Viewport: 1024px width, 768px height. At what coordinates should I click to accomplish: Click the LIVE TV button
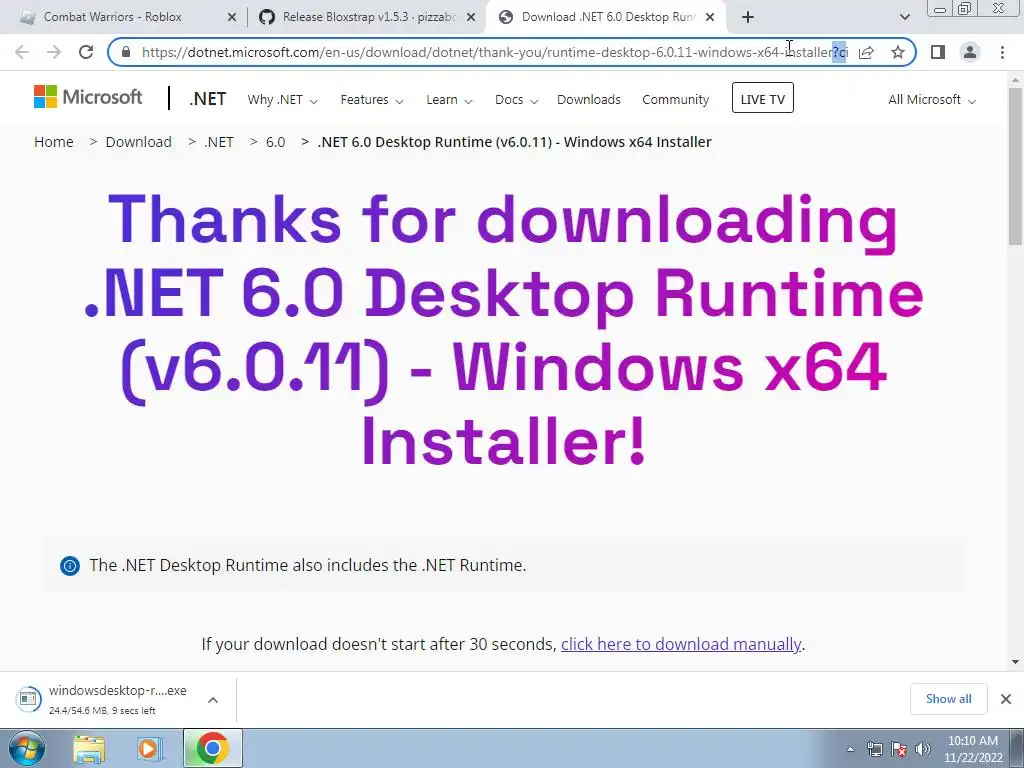(763, 98)
